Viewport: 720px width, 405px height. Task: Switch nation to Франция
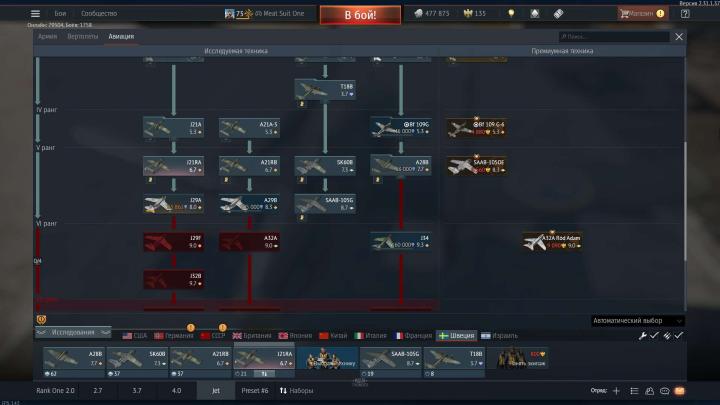(x=413, y=336)
